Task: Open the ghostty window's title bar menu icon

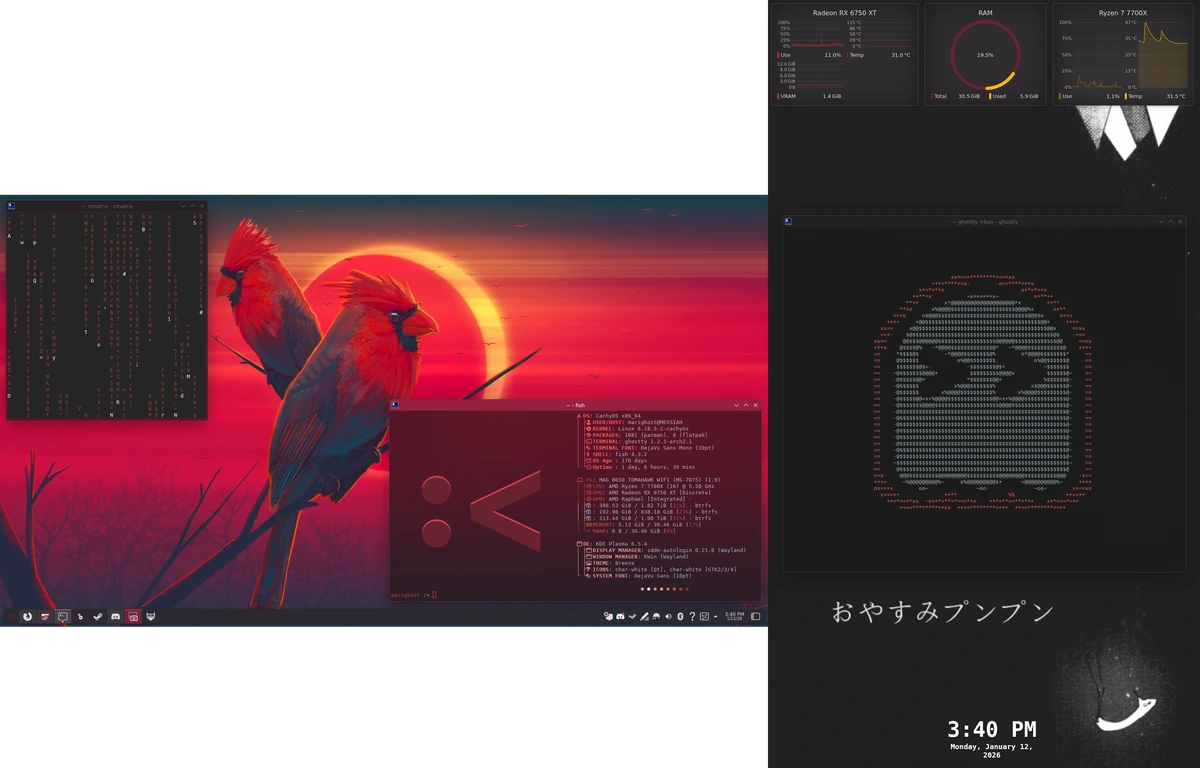Action: pos(788,221)
